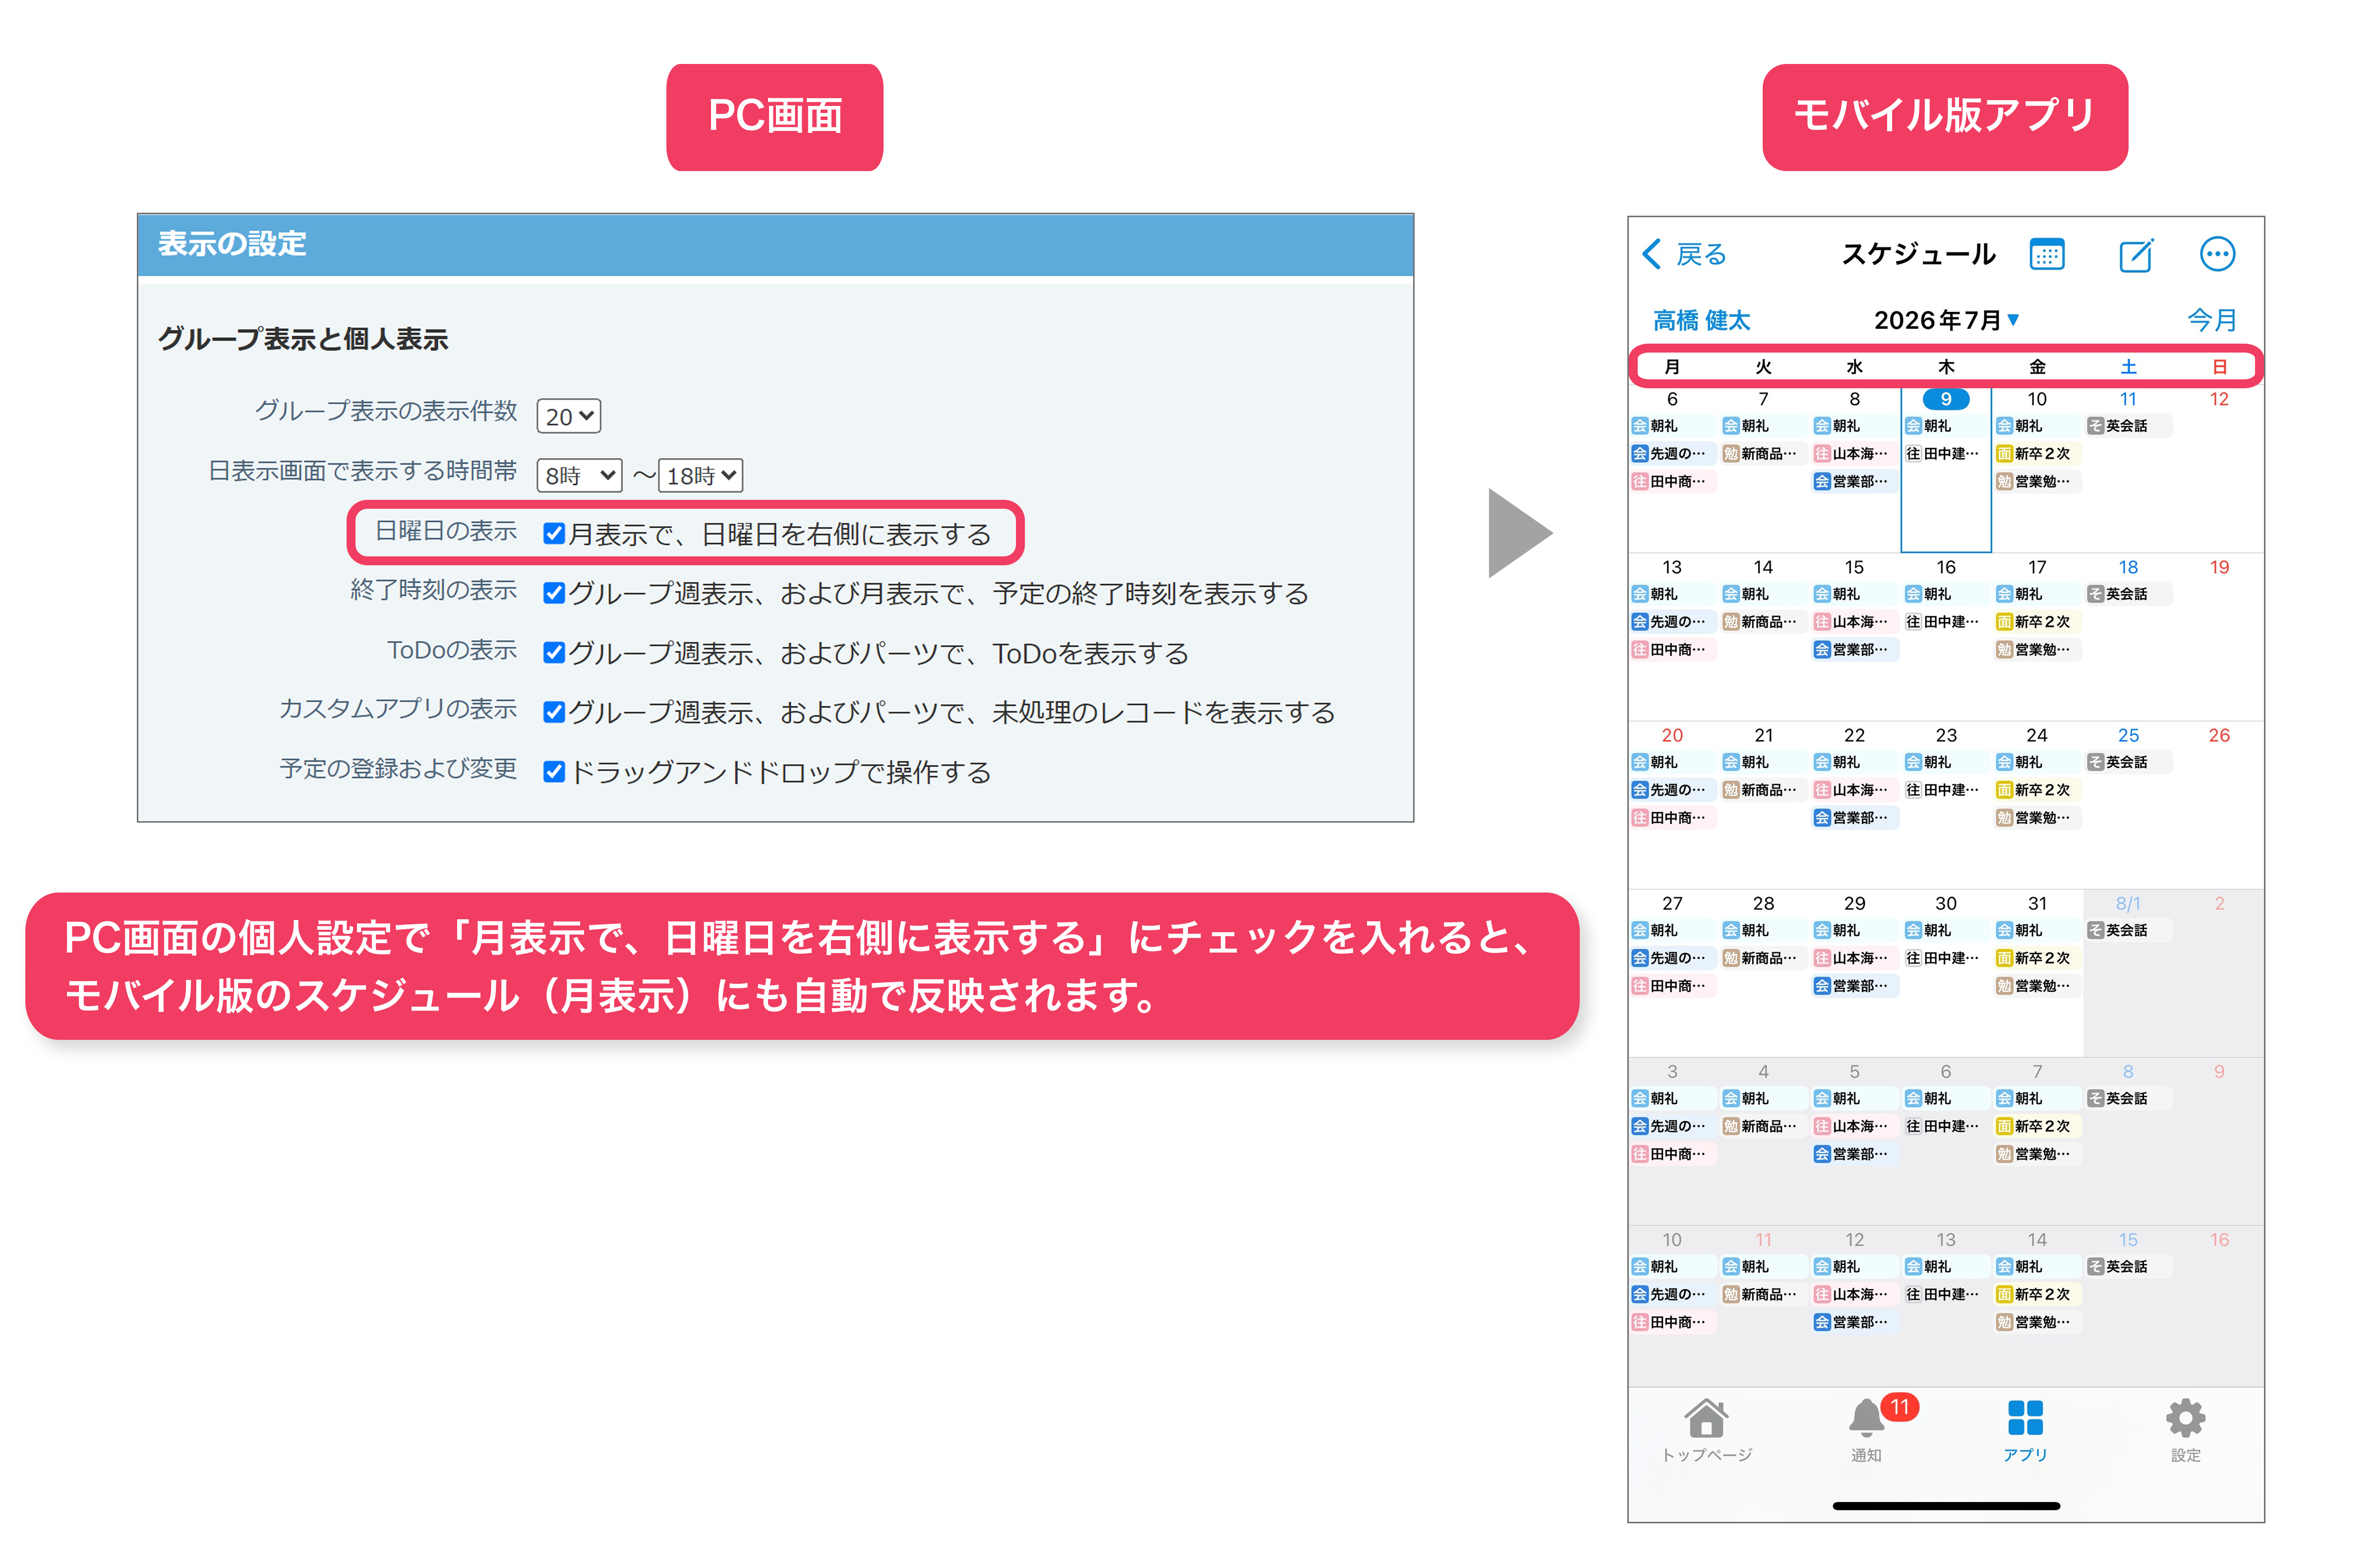Open 営業勉… event on the 10th
The image size is (2380, 1559).
2037,482
